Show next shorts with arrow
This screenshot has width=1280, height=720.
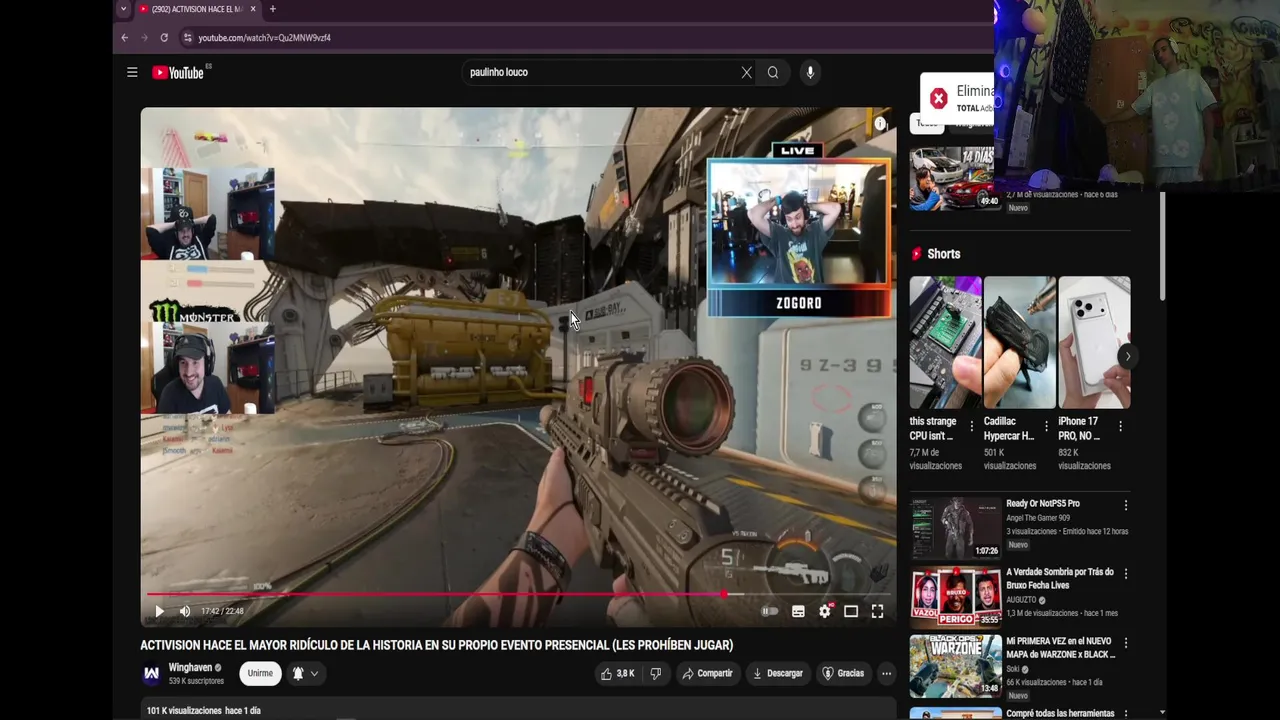pyautogui.click(x=1127, y=356)
